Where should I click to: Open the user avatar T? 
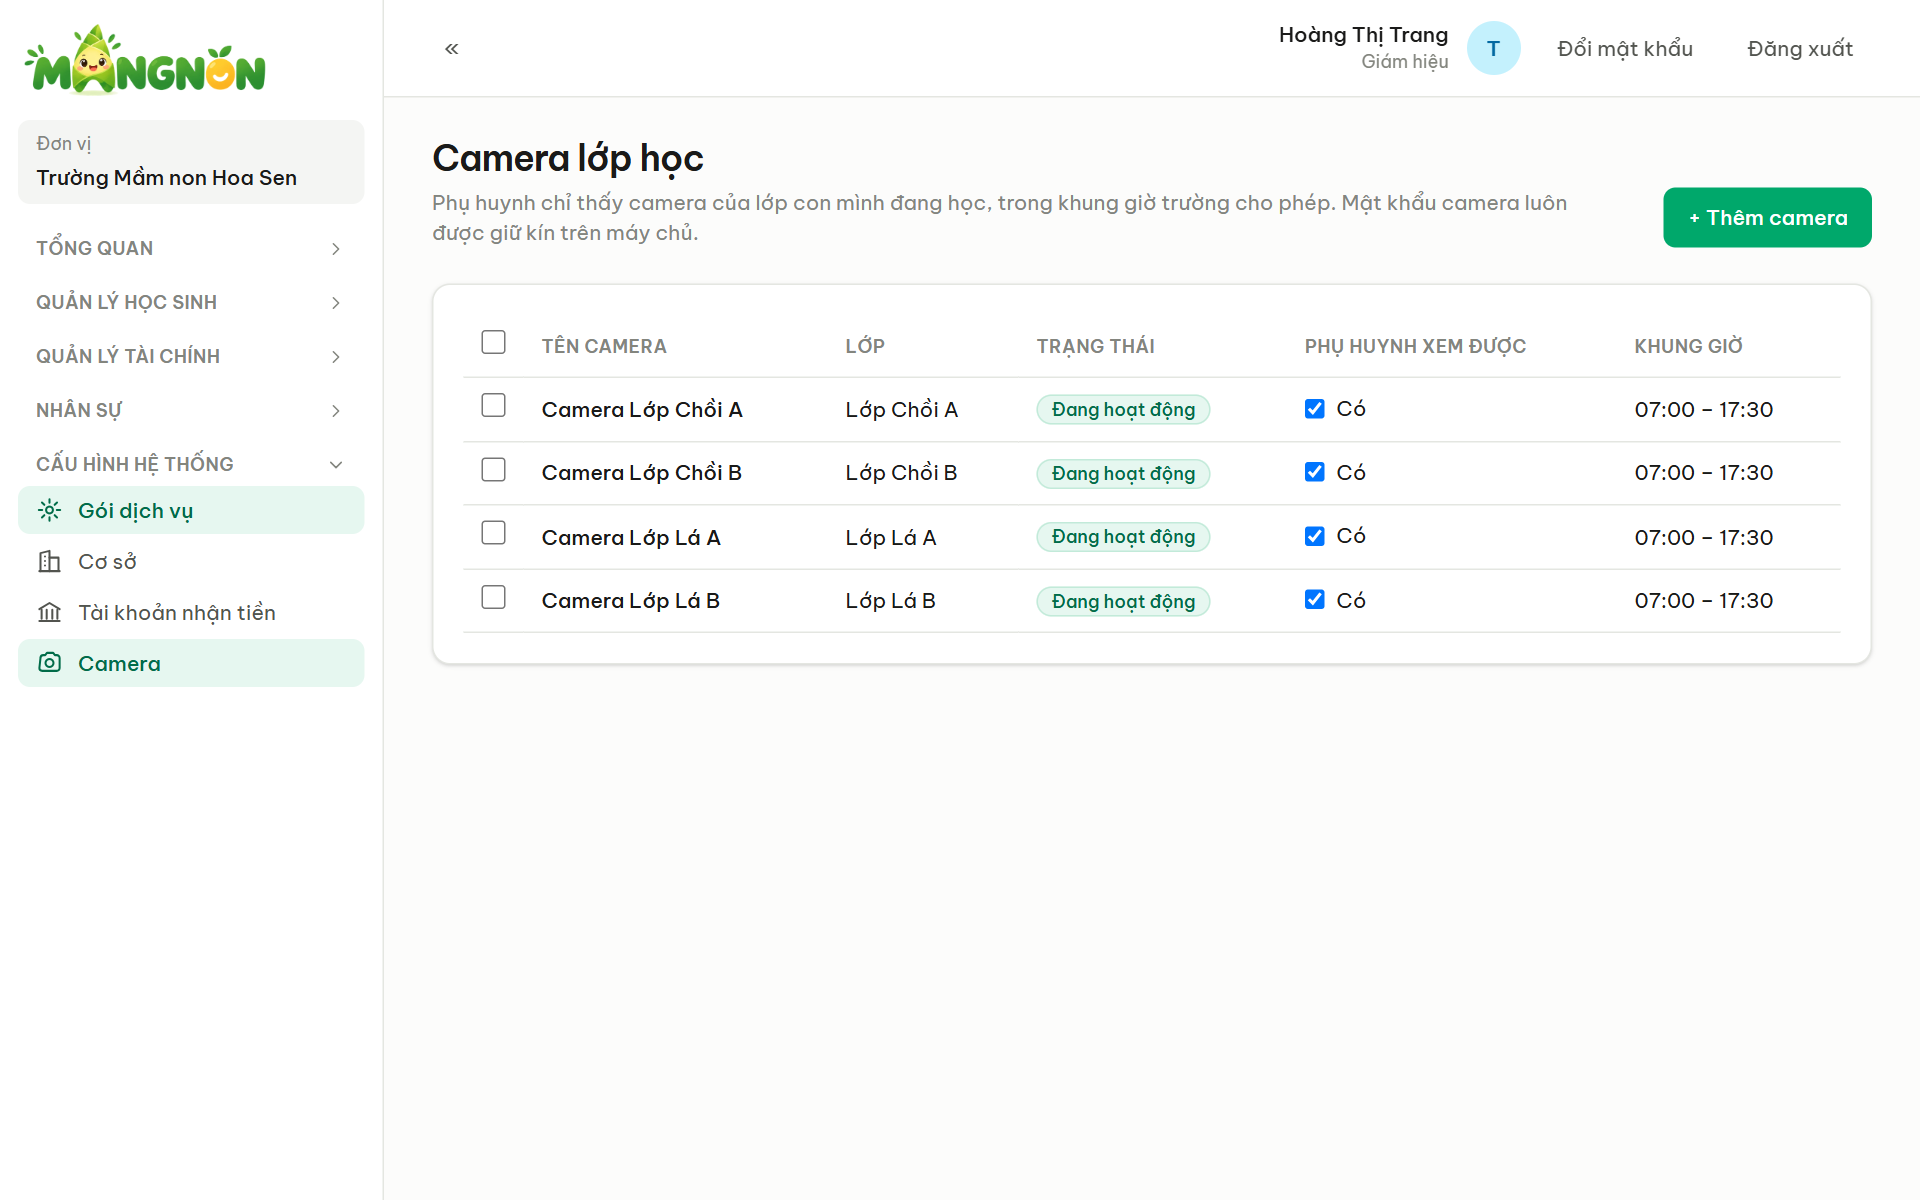click(x=1493, y=48)
